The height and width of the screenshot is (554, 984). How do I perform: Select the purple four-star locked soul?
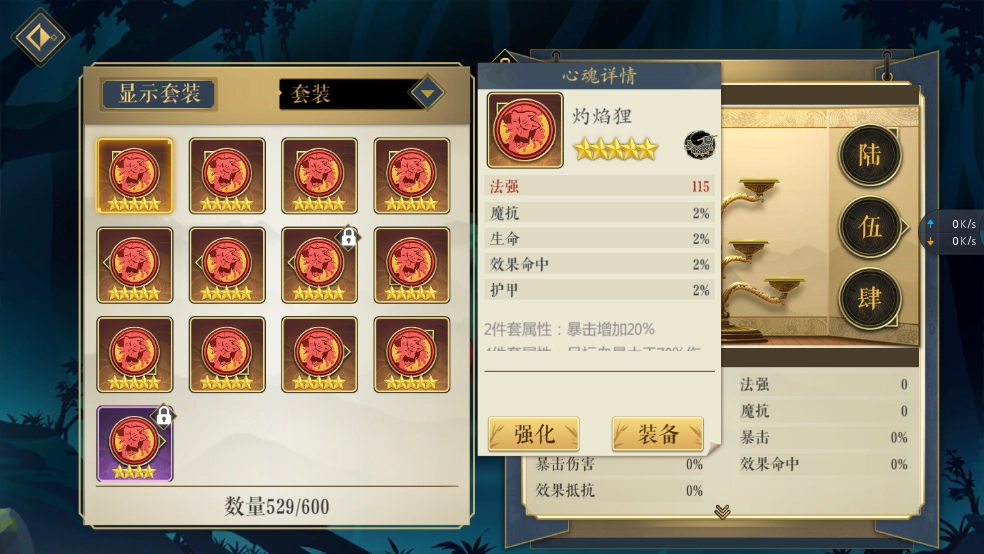(135, 444)
